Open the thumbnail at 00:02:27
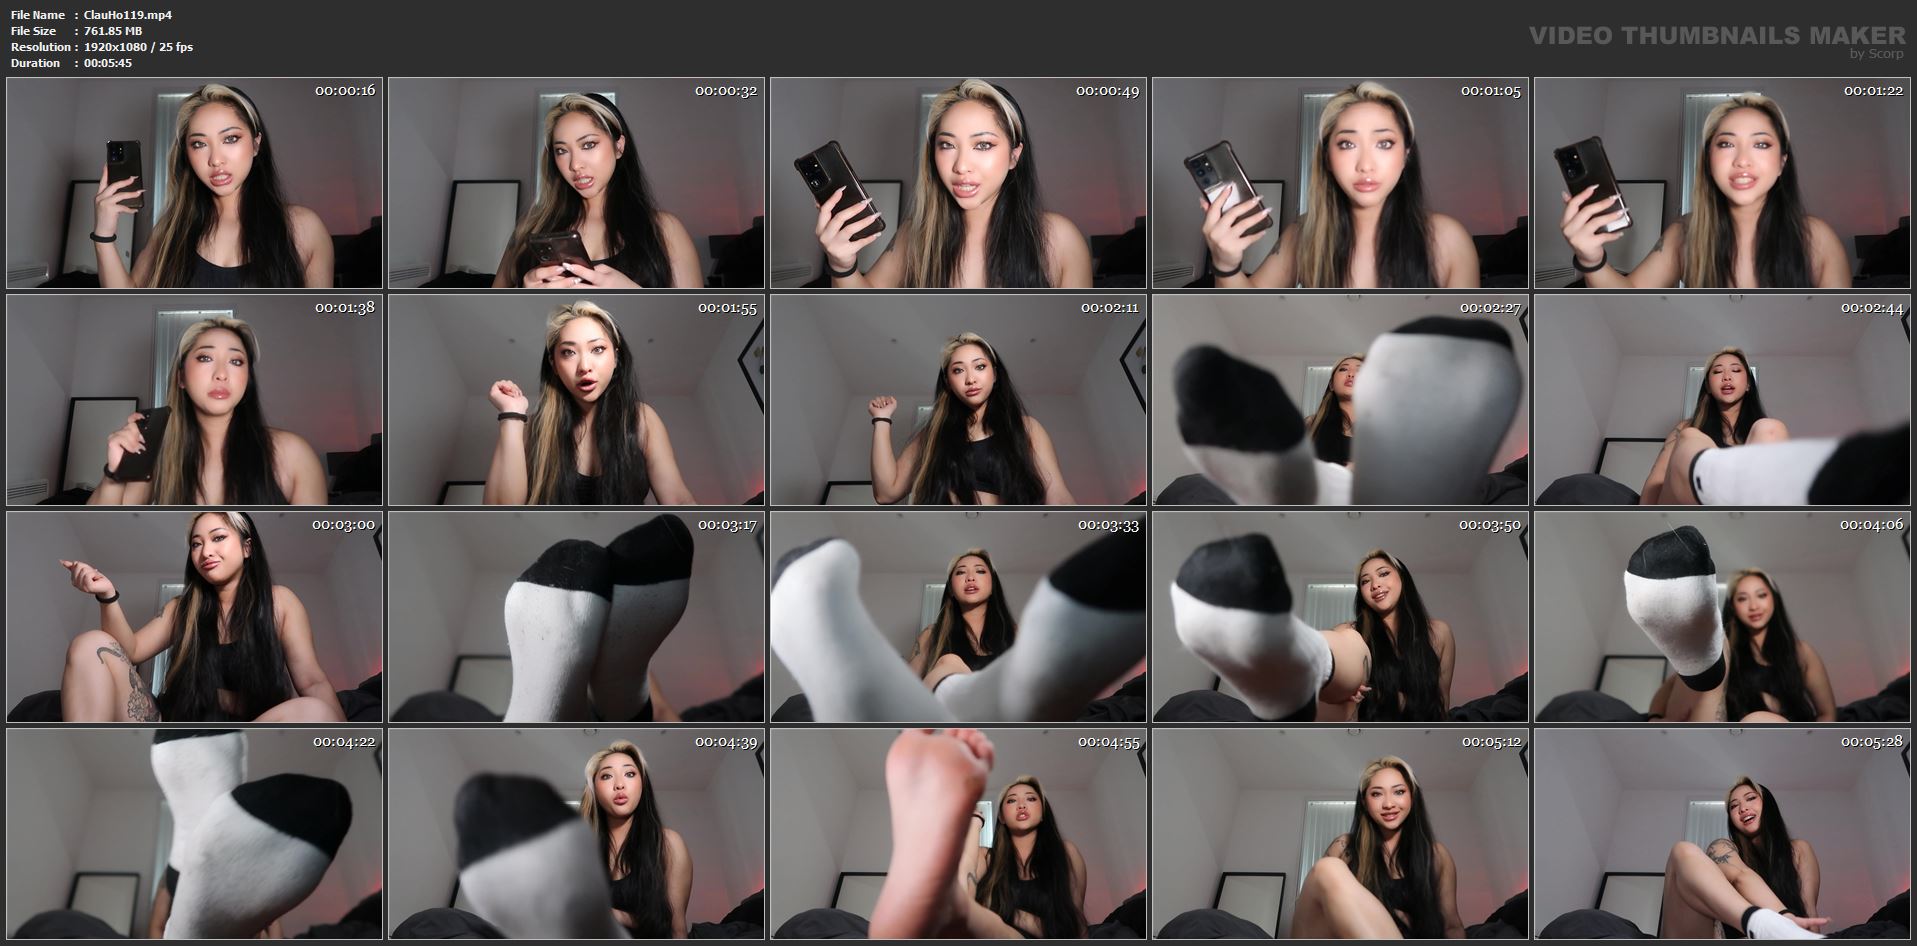 pyautogui.click(x=1340, y=400)
